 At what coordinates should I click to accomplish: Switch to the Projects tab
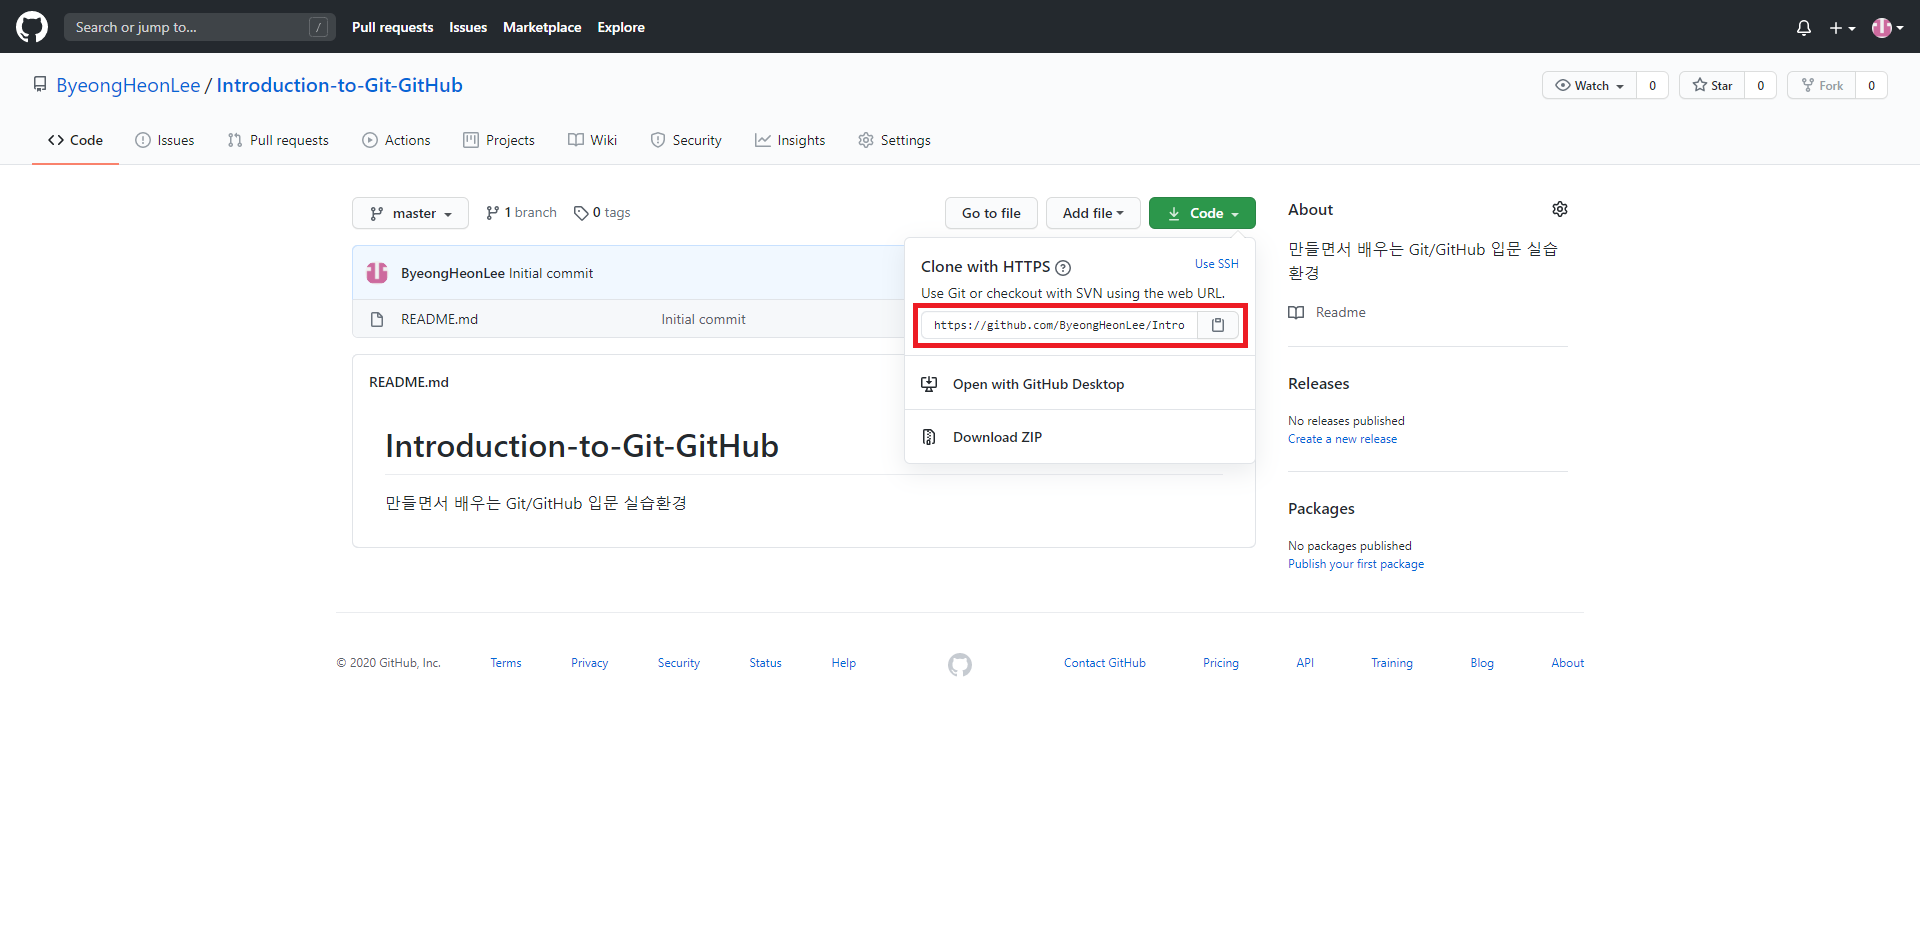[499, 140]
